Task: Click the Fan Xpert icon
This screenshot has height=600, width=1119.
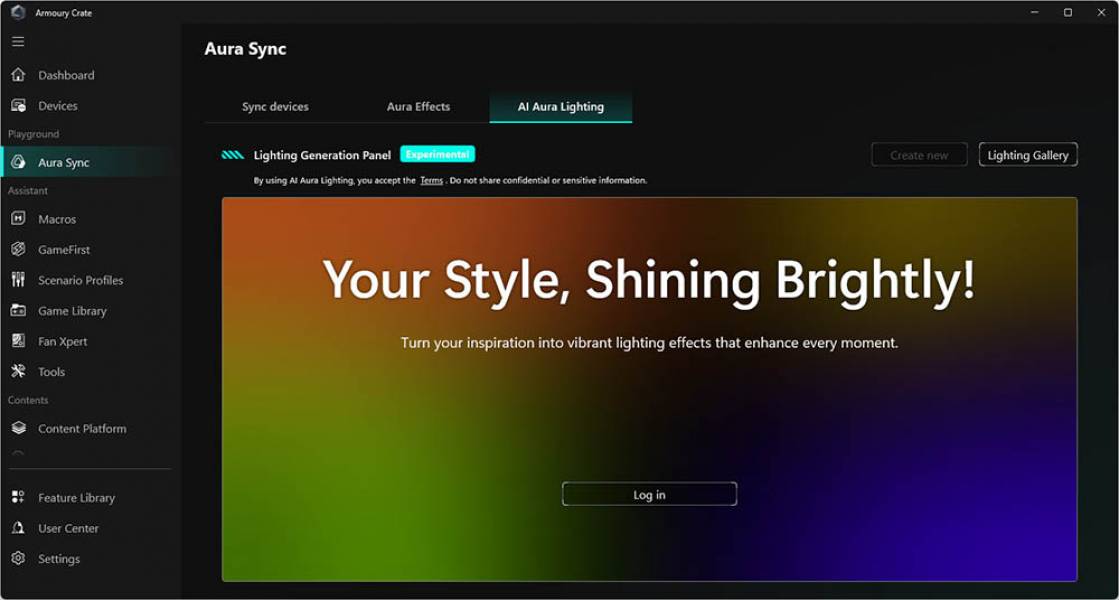Action: (19, 341)
